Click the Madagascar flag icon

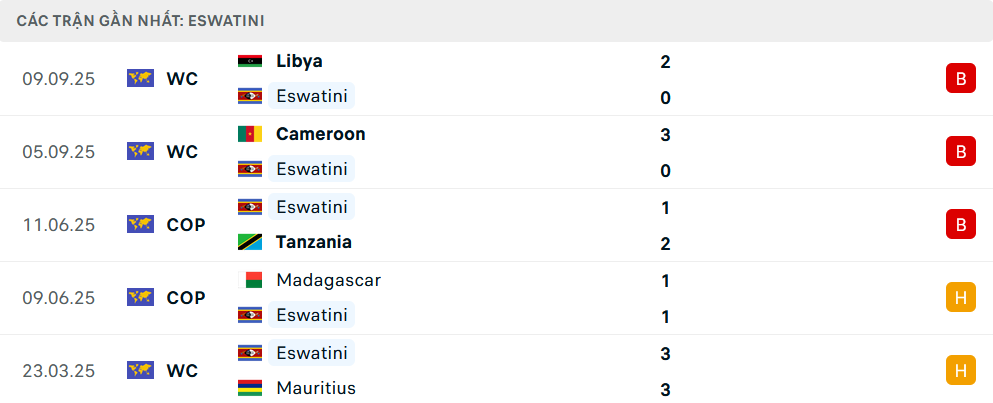[x=249, y=280]
